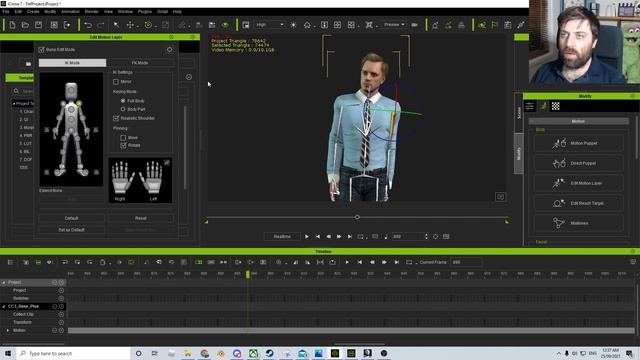Open the High quality dropdown
This screenshot has width=640, height=360.
[269, 25]
